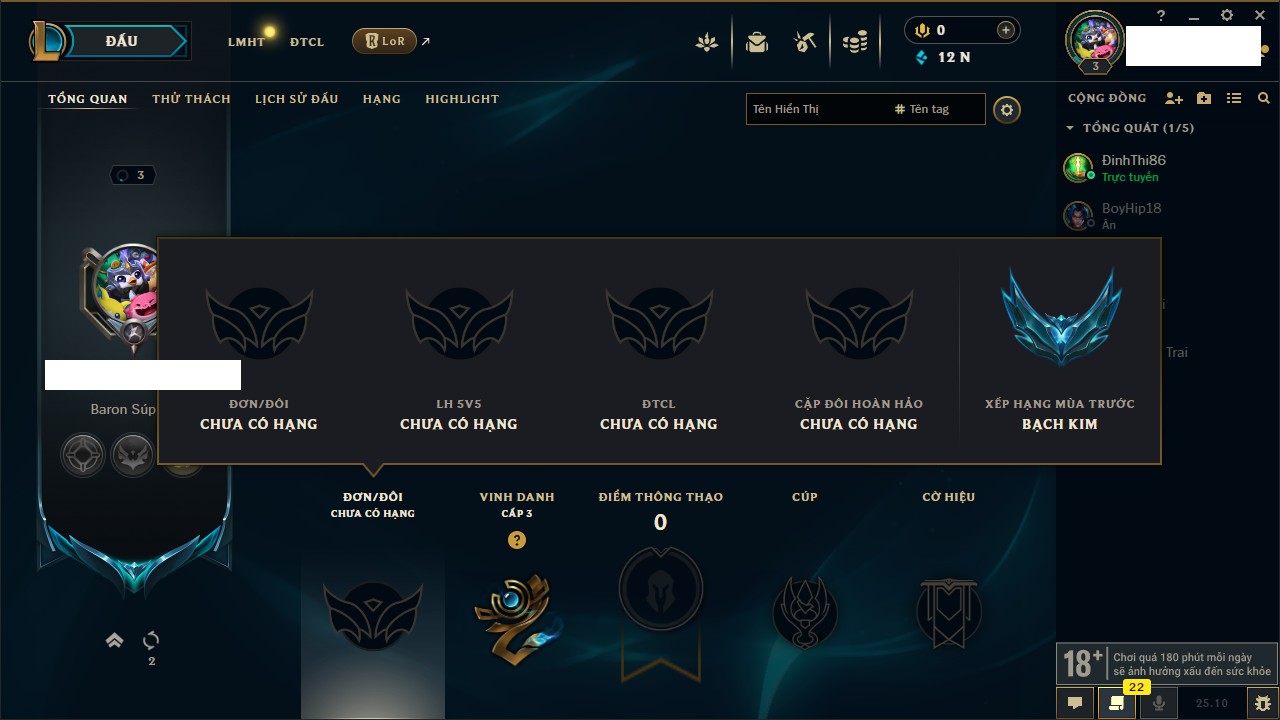Open the chat bubble icon

tap(1075, 703)
